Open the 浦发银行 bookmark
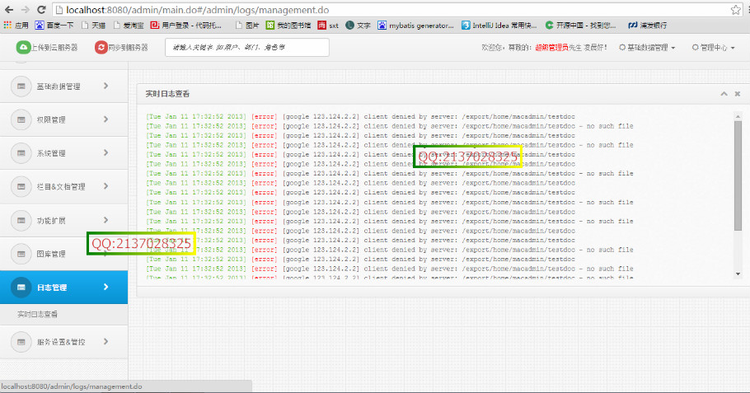This screenshot has width=750, height=393. tap(647, 25)
